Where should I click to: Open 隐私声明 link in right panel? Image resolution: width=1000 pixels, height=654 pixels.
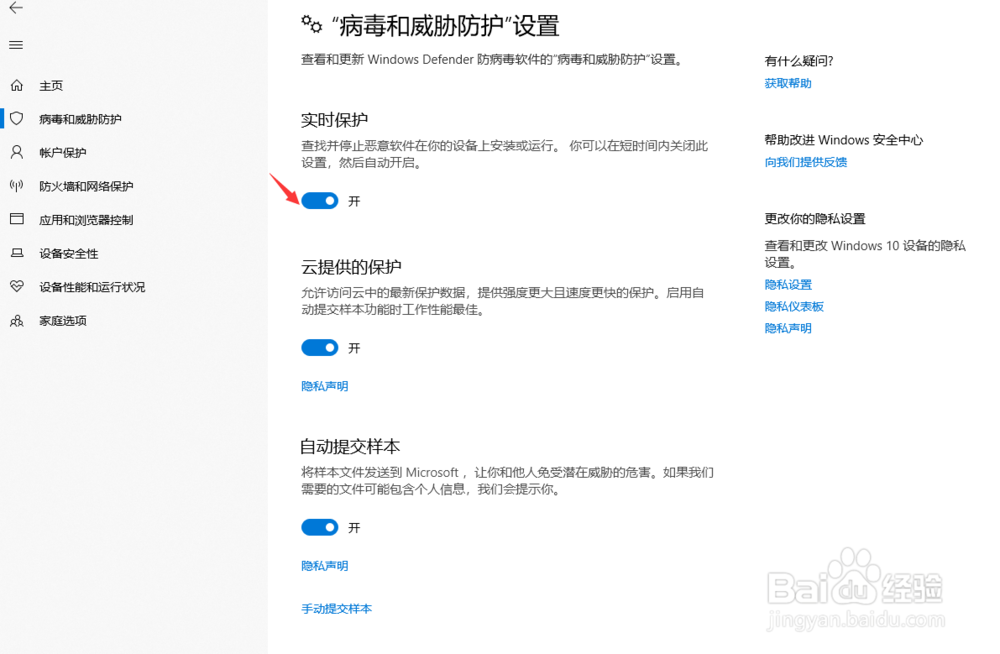pyautogui.click(x=788, y=328)
